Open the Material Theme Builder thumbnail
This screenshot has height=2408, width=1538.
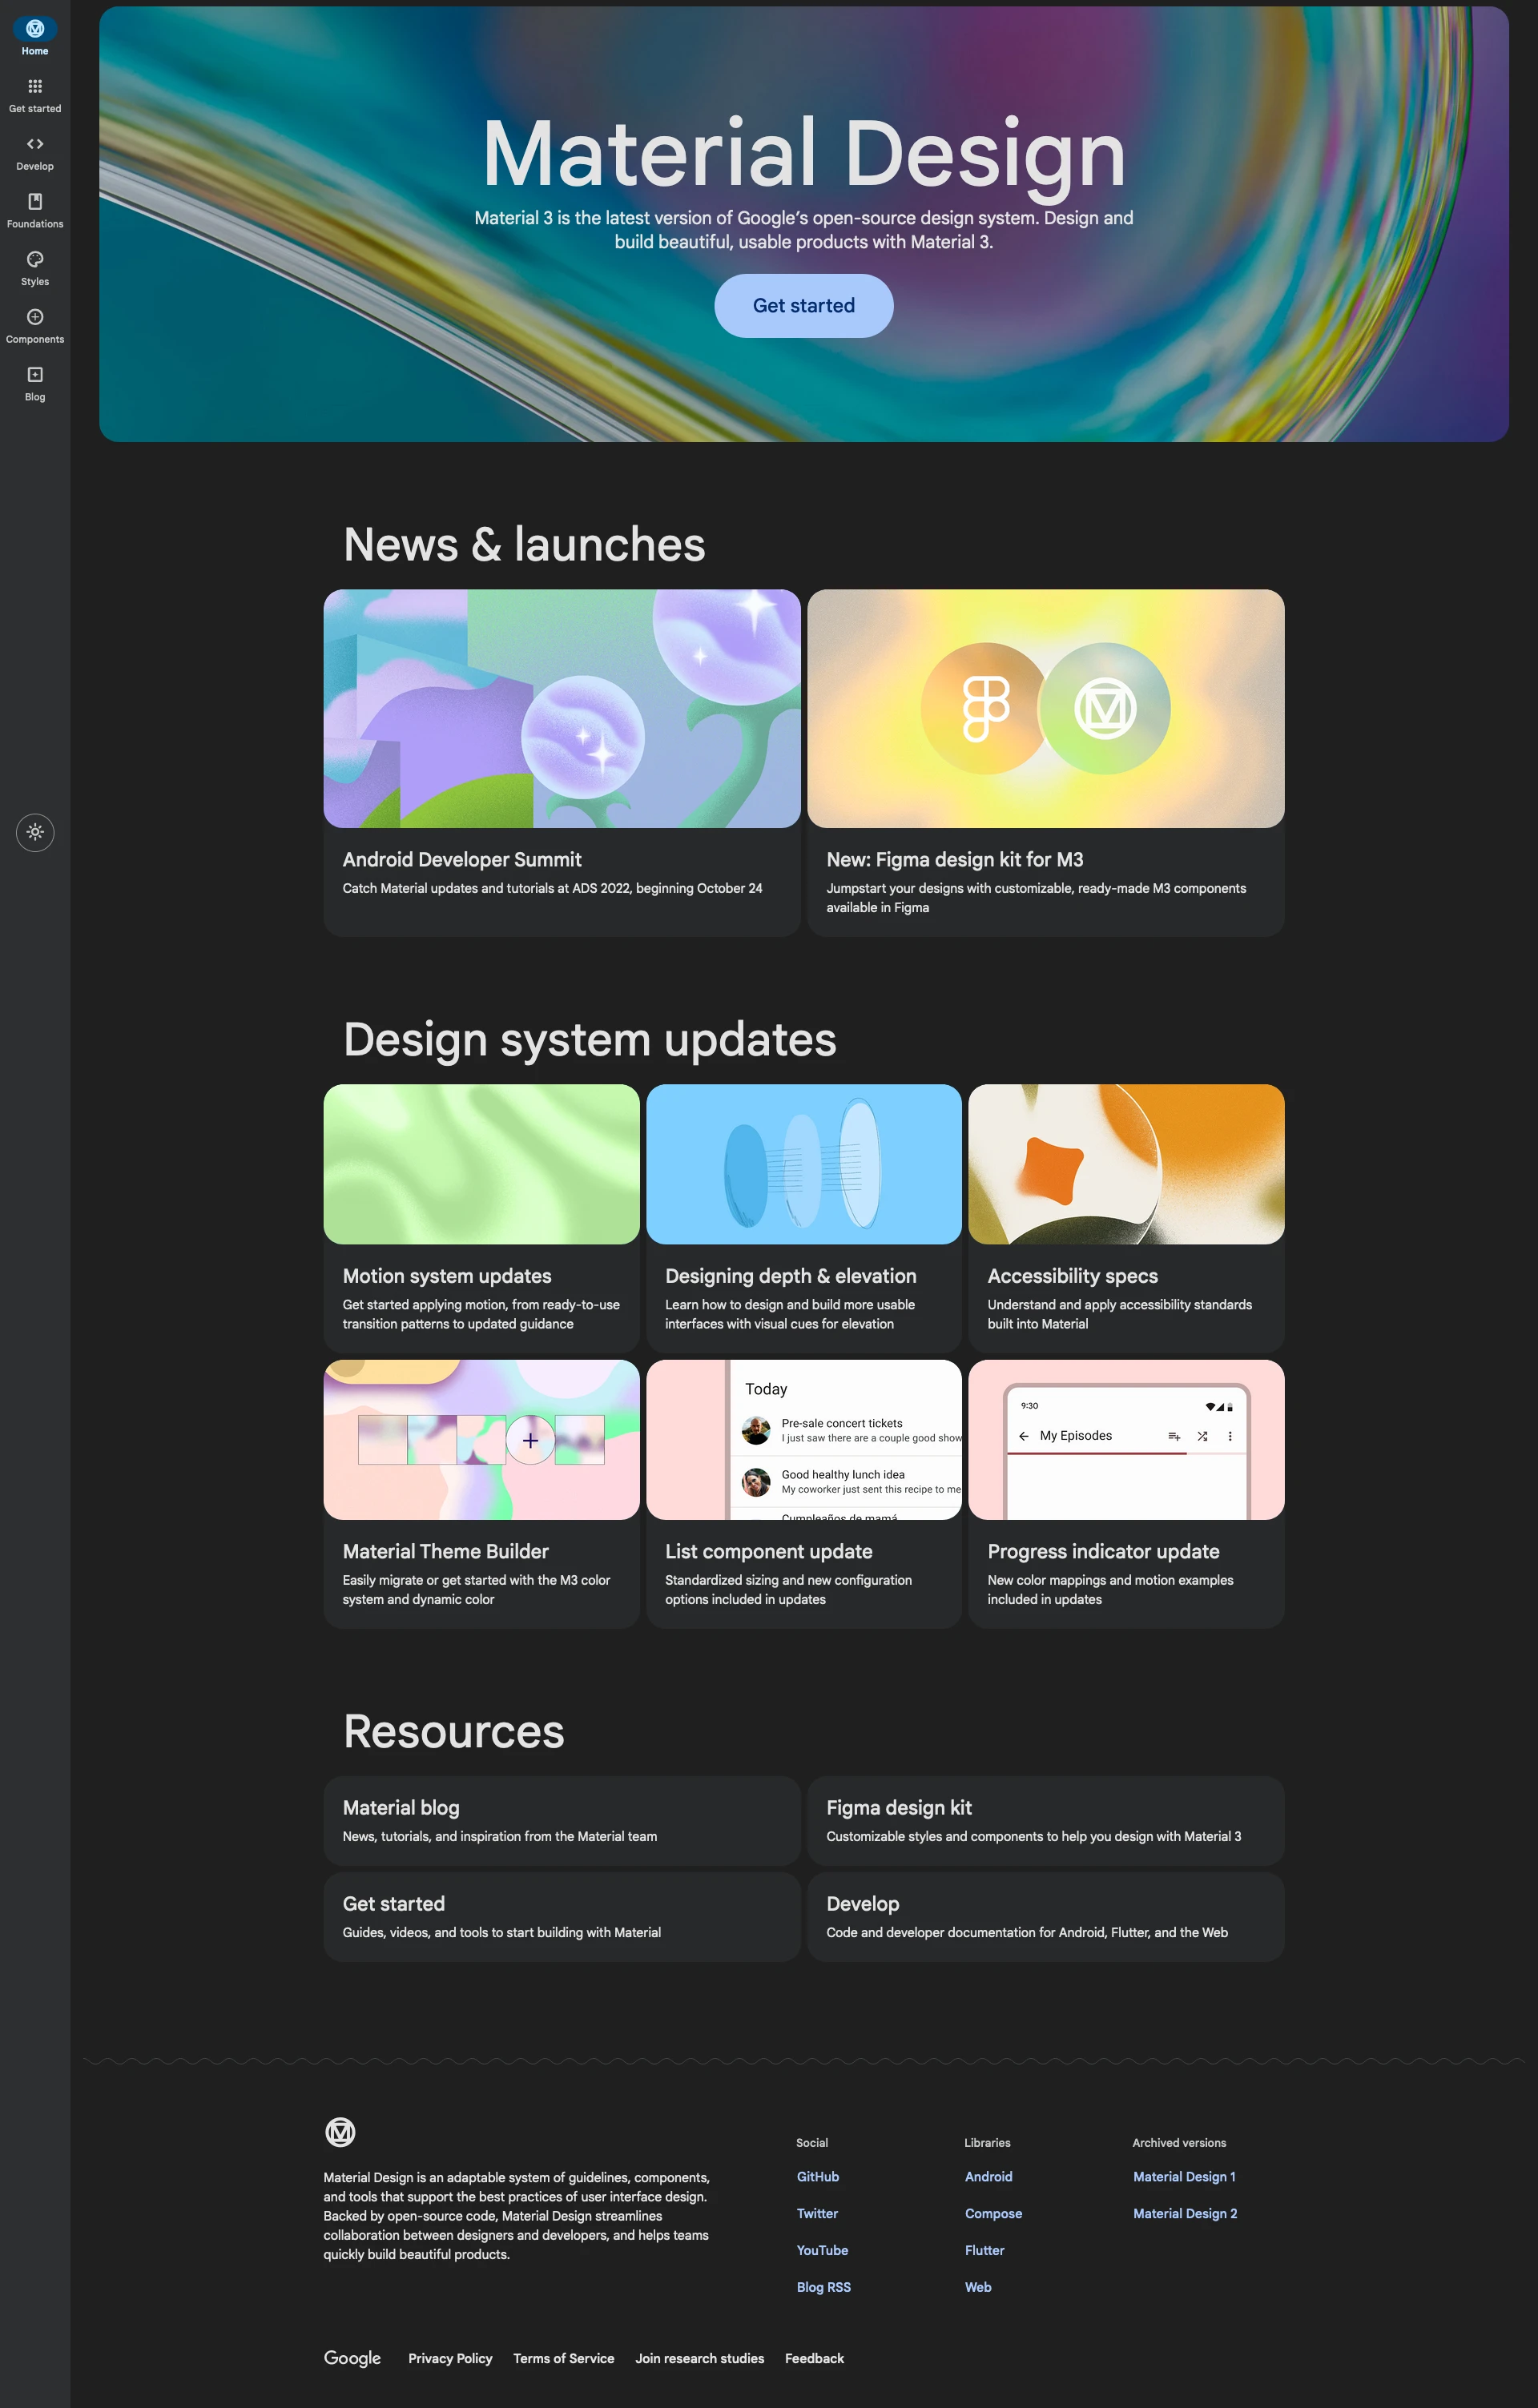[x=481, y=1439]
